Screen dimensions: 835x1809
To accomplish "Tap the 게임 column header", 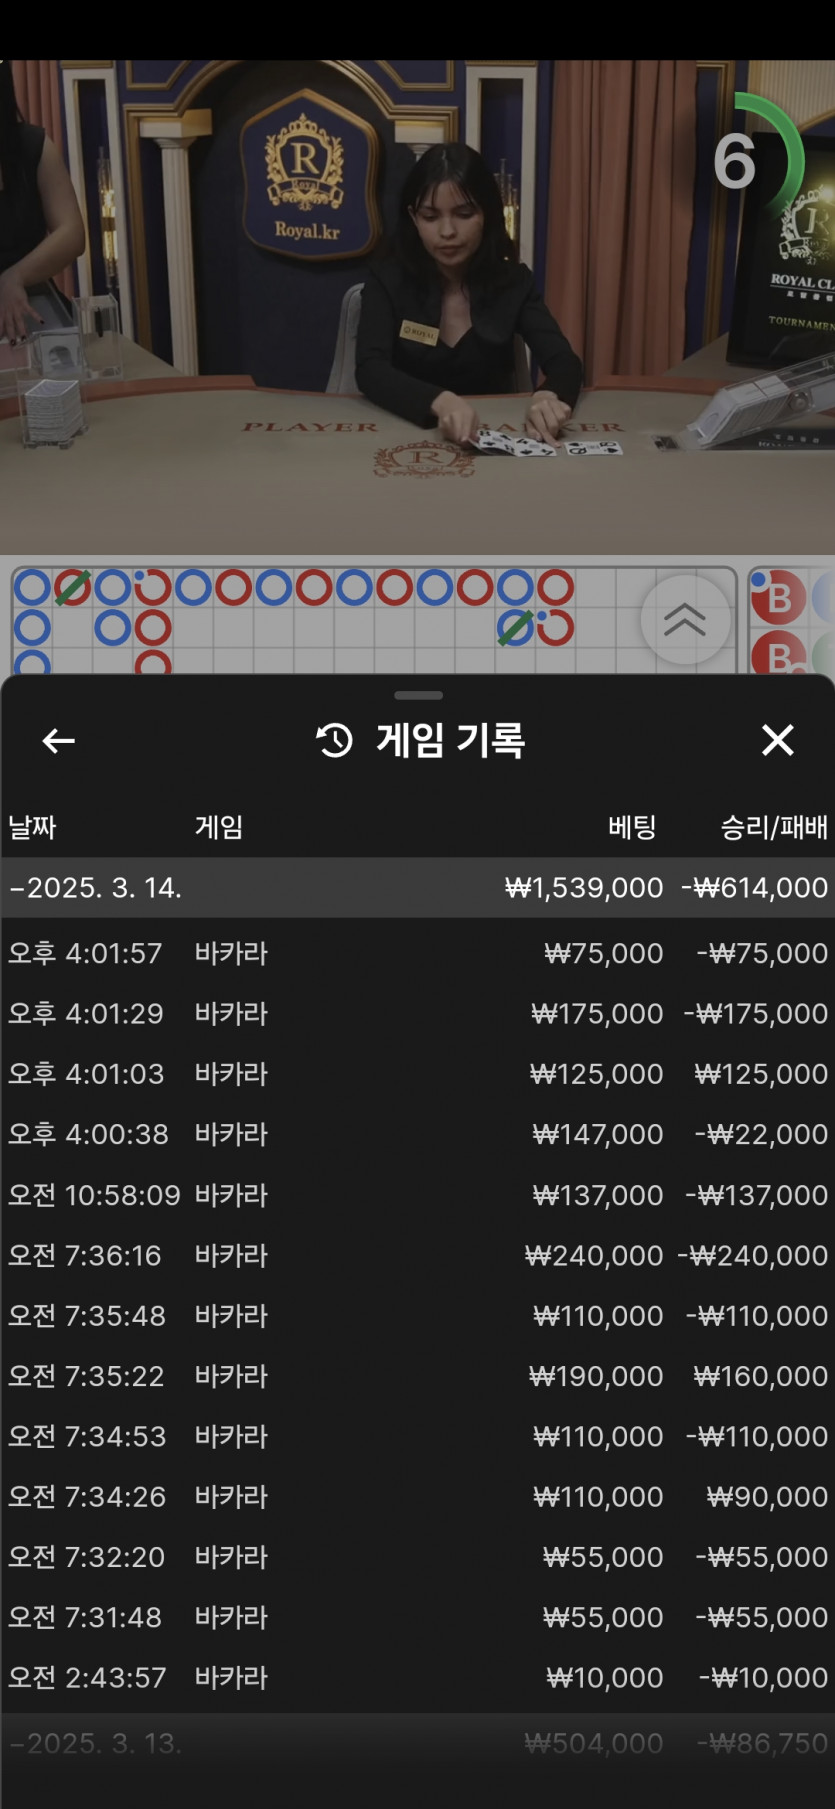I will [219, 827].
